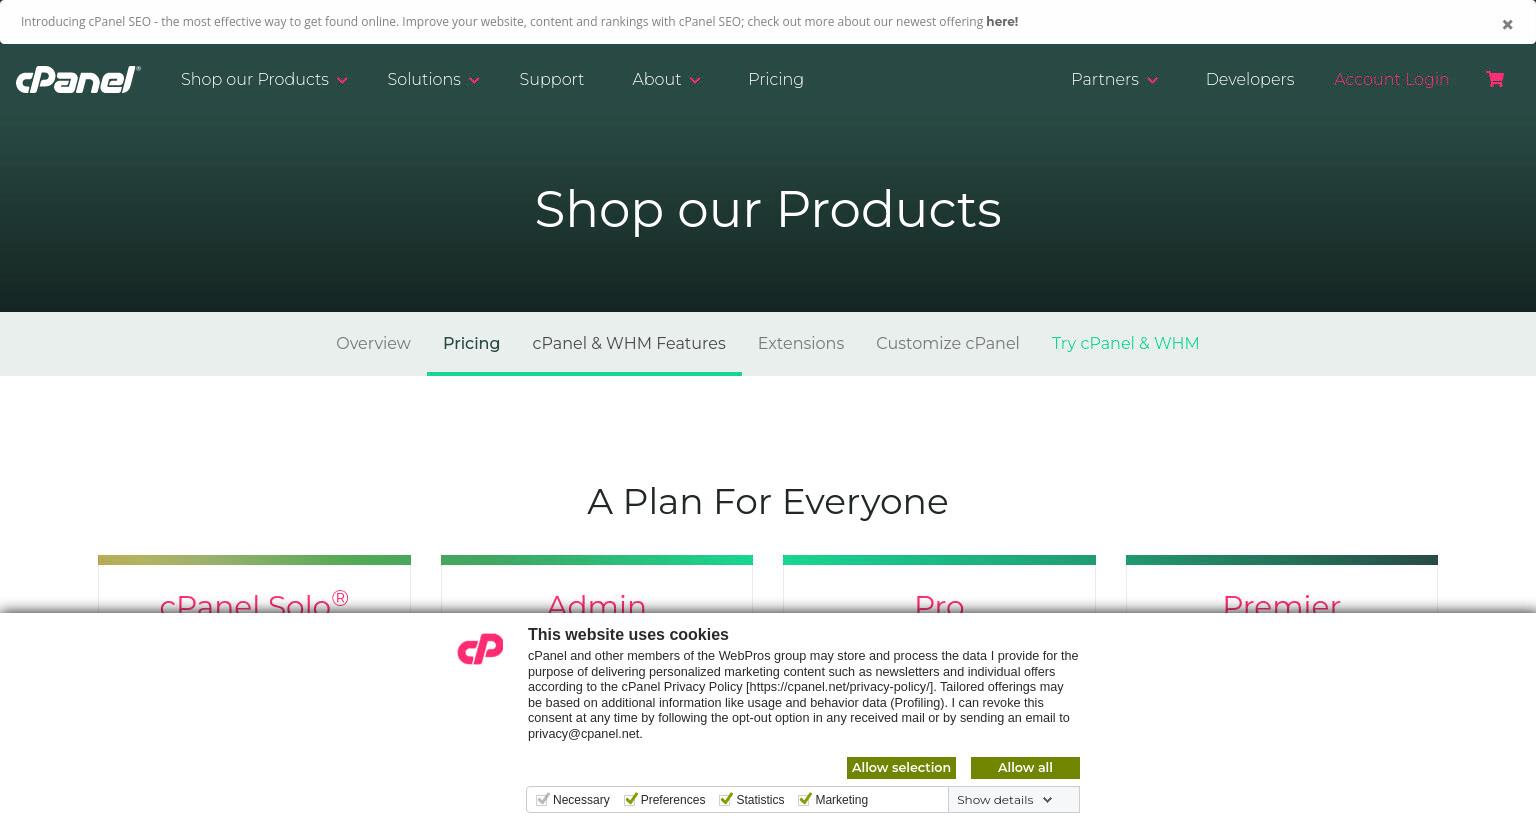Switch to the Overview tab
The width and height of the screenshot is (1536, 826).
tap(373, 343)
